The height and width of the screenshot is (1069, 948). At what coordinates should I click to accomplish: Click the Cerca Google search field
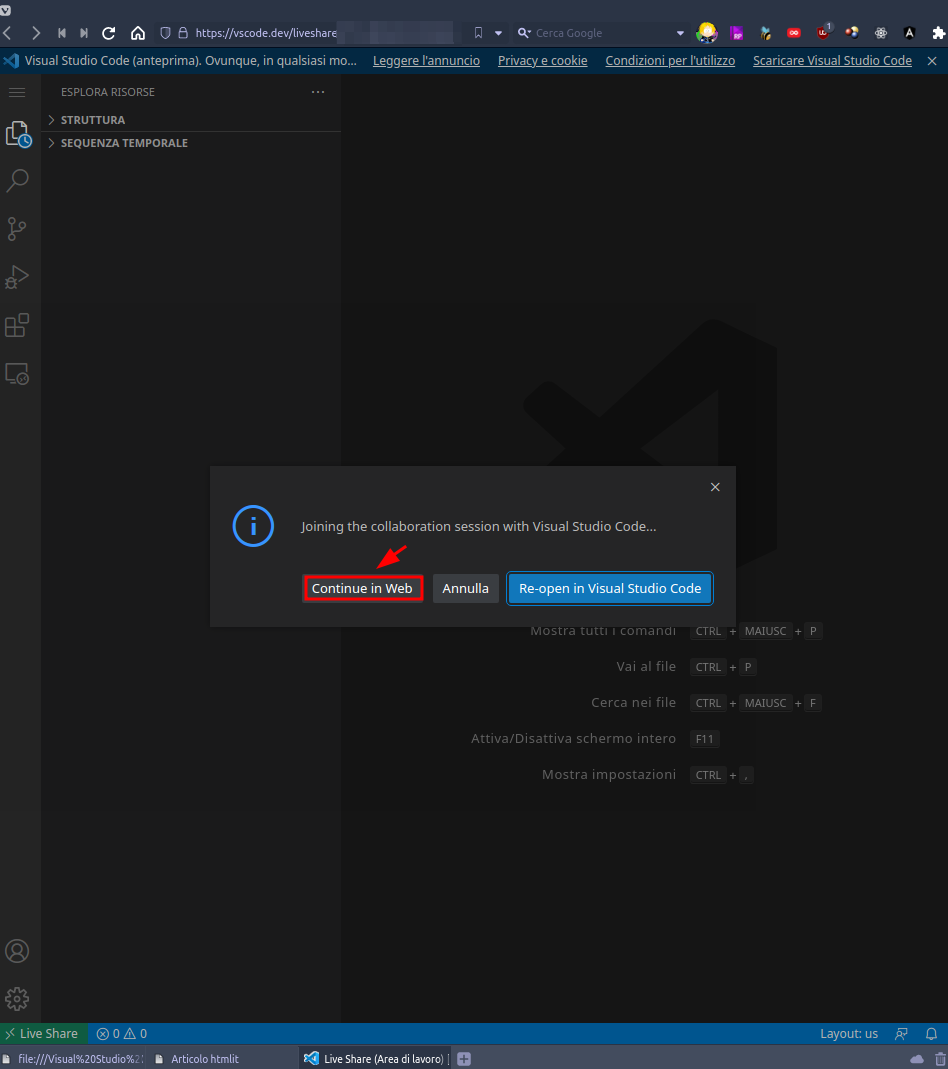point(600,33)
